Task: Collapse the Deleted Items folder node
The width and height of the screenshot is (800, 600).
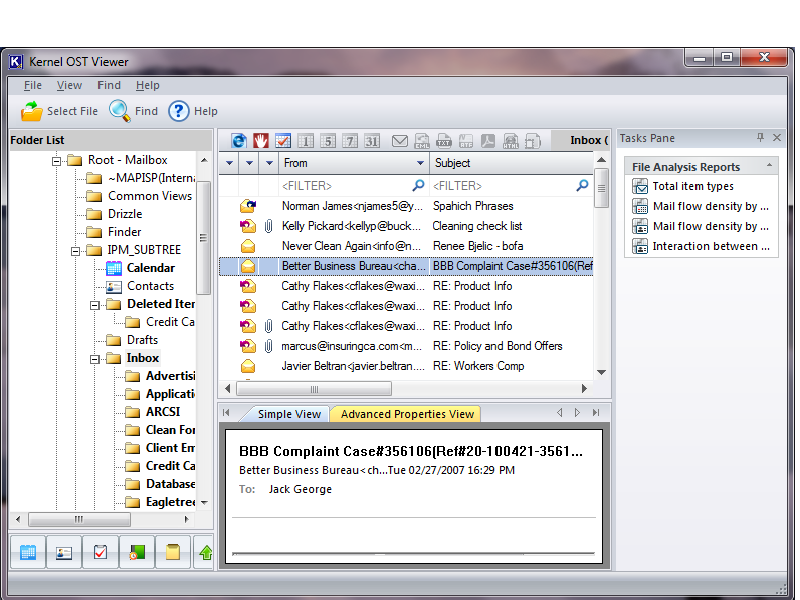Action: coord(94,305)
